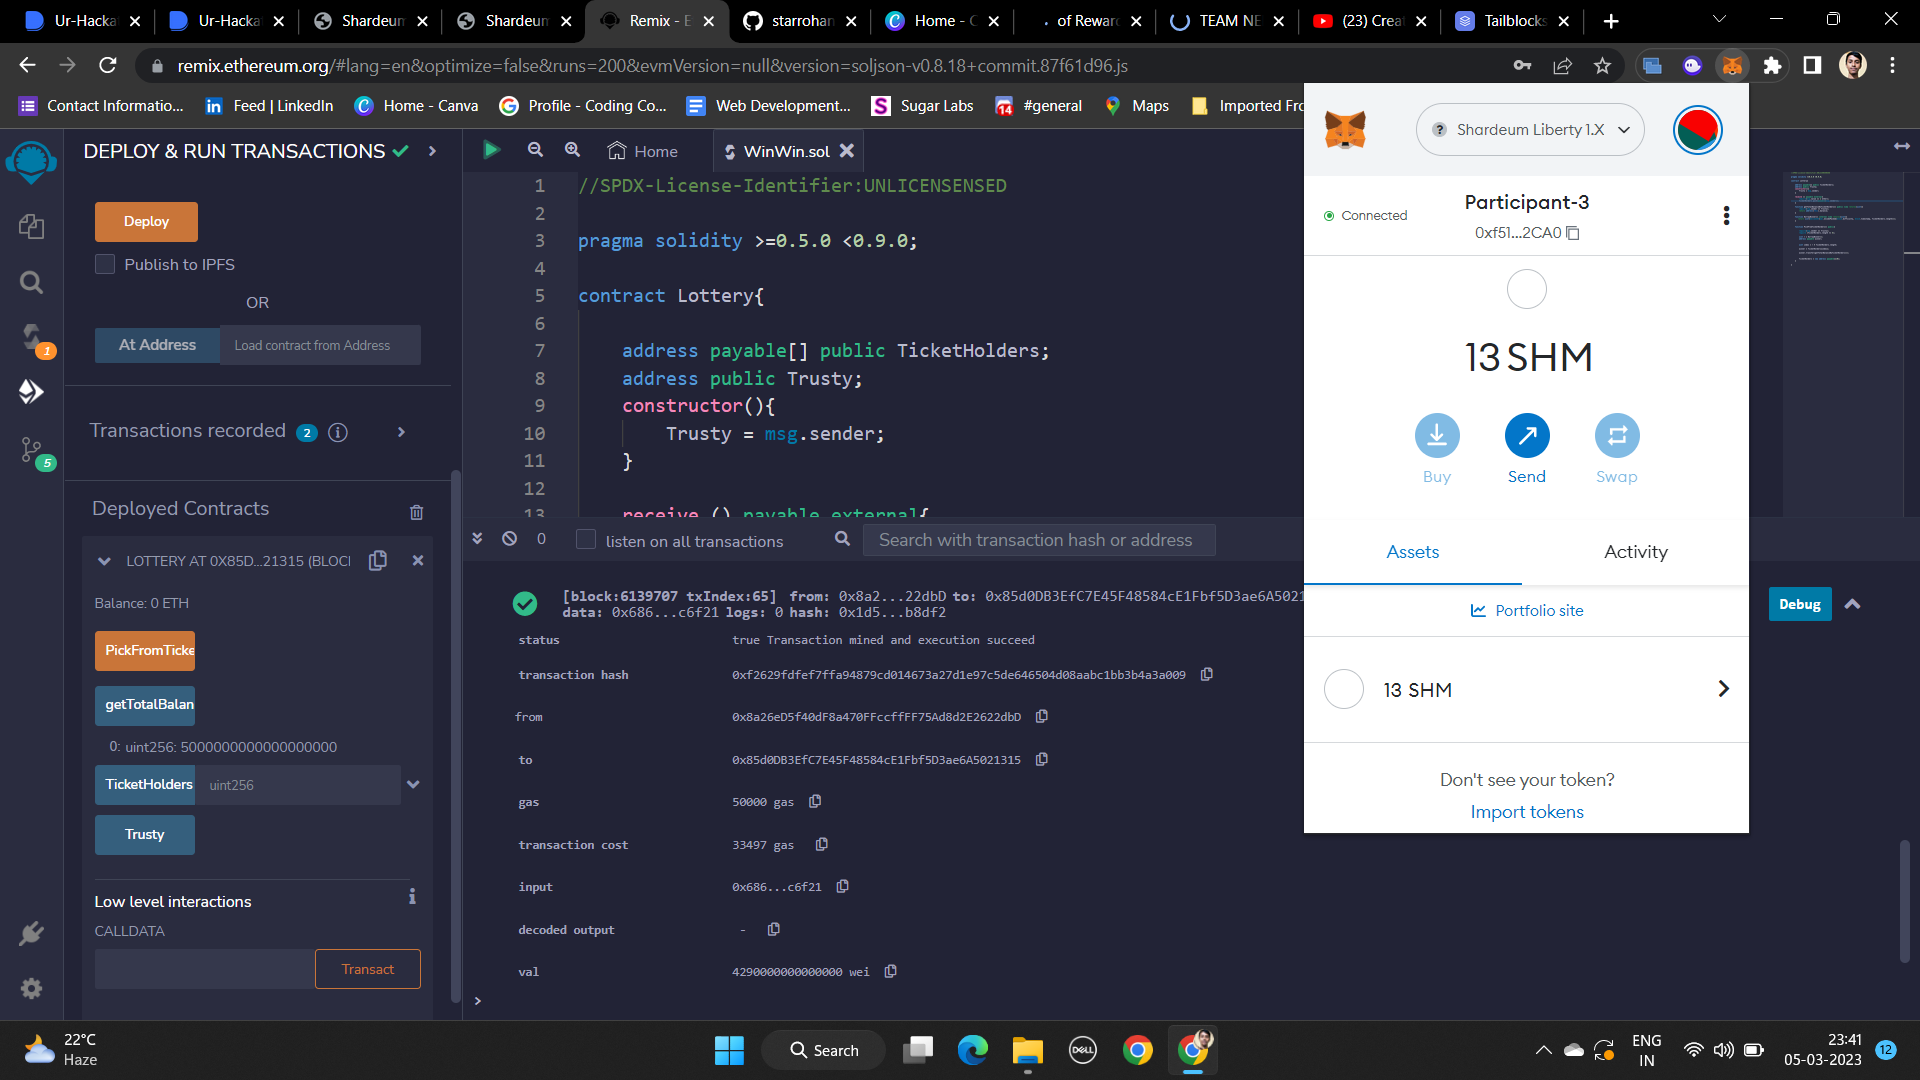Screen dimensions: 1920x1080
Task: Click the green Run script play icon
Action: tap(491, 150)
